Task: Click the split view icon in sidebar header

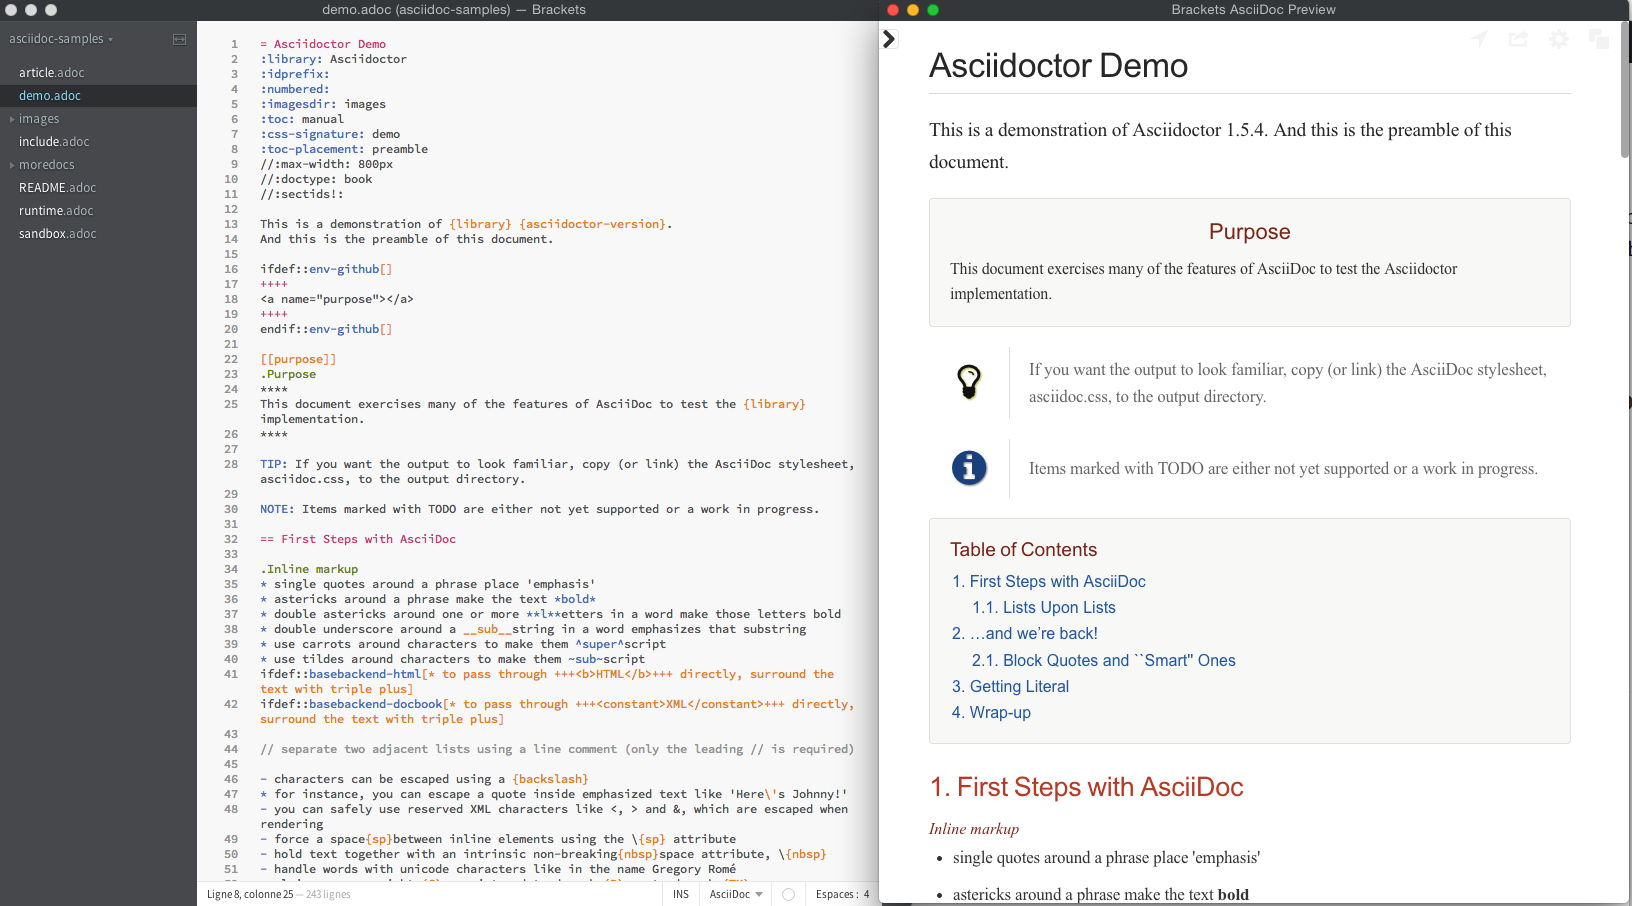Action: tap(179, 39)
